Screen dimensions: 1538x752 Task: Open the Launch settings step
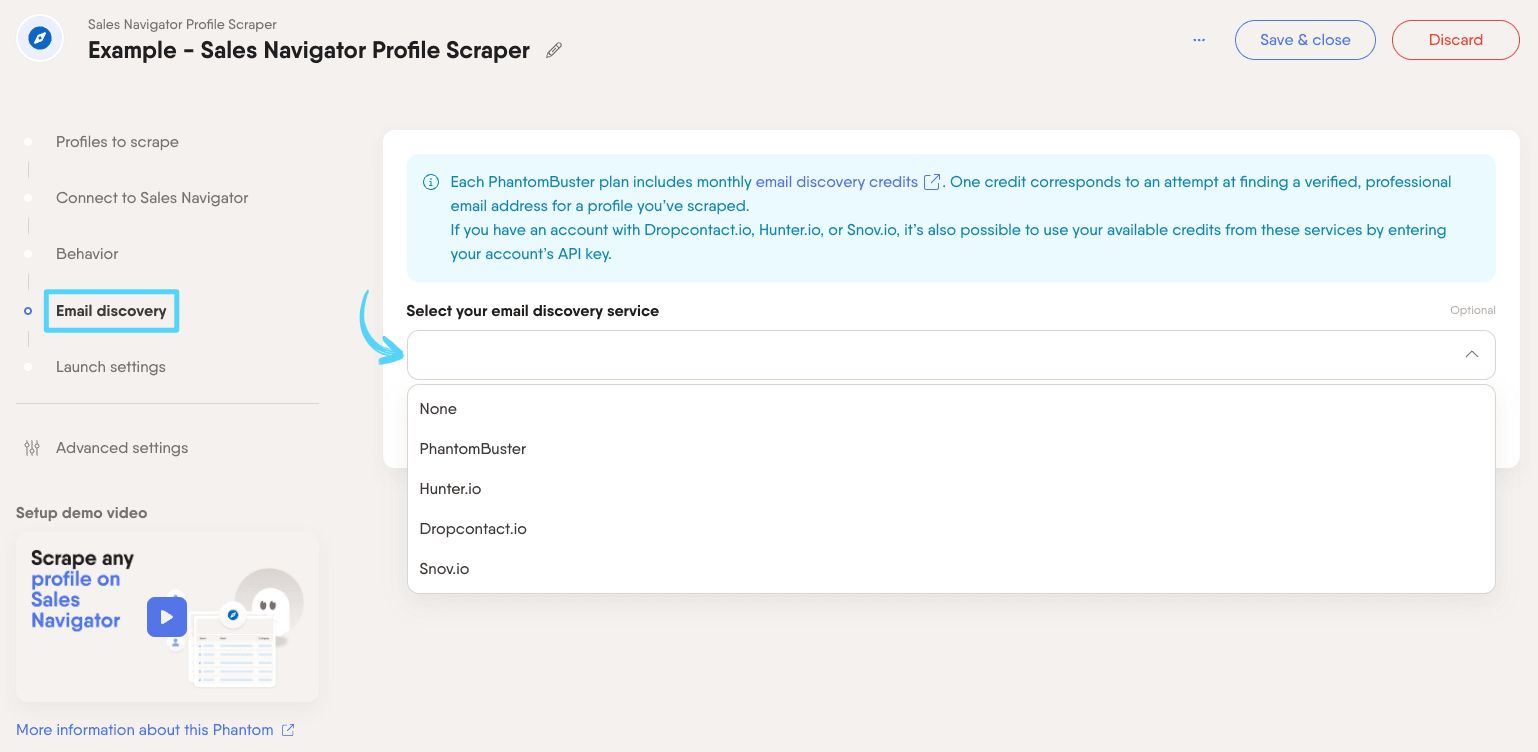click(111, 367)
